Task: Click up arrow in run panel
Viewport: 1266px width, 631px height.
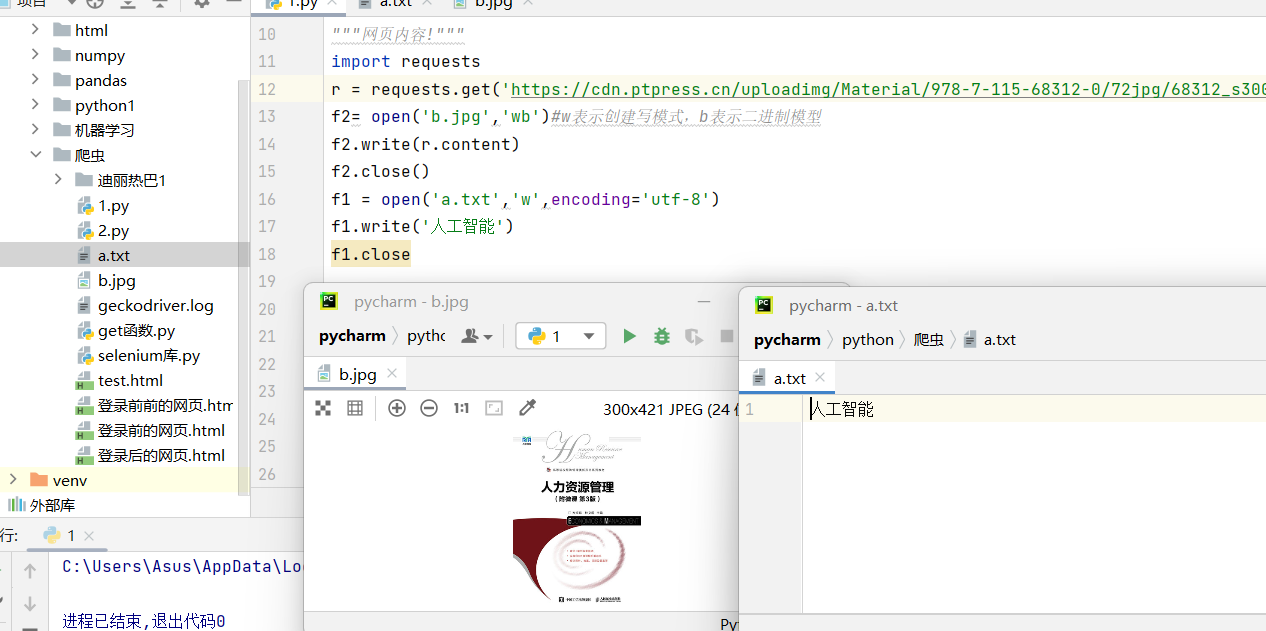Action: [30, 571]
